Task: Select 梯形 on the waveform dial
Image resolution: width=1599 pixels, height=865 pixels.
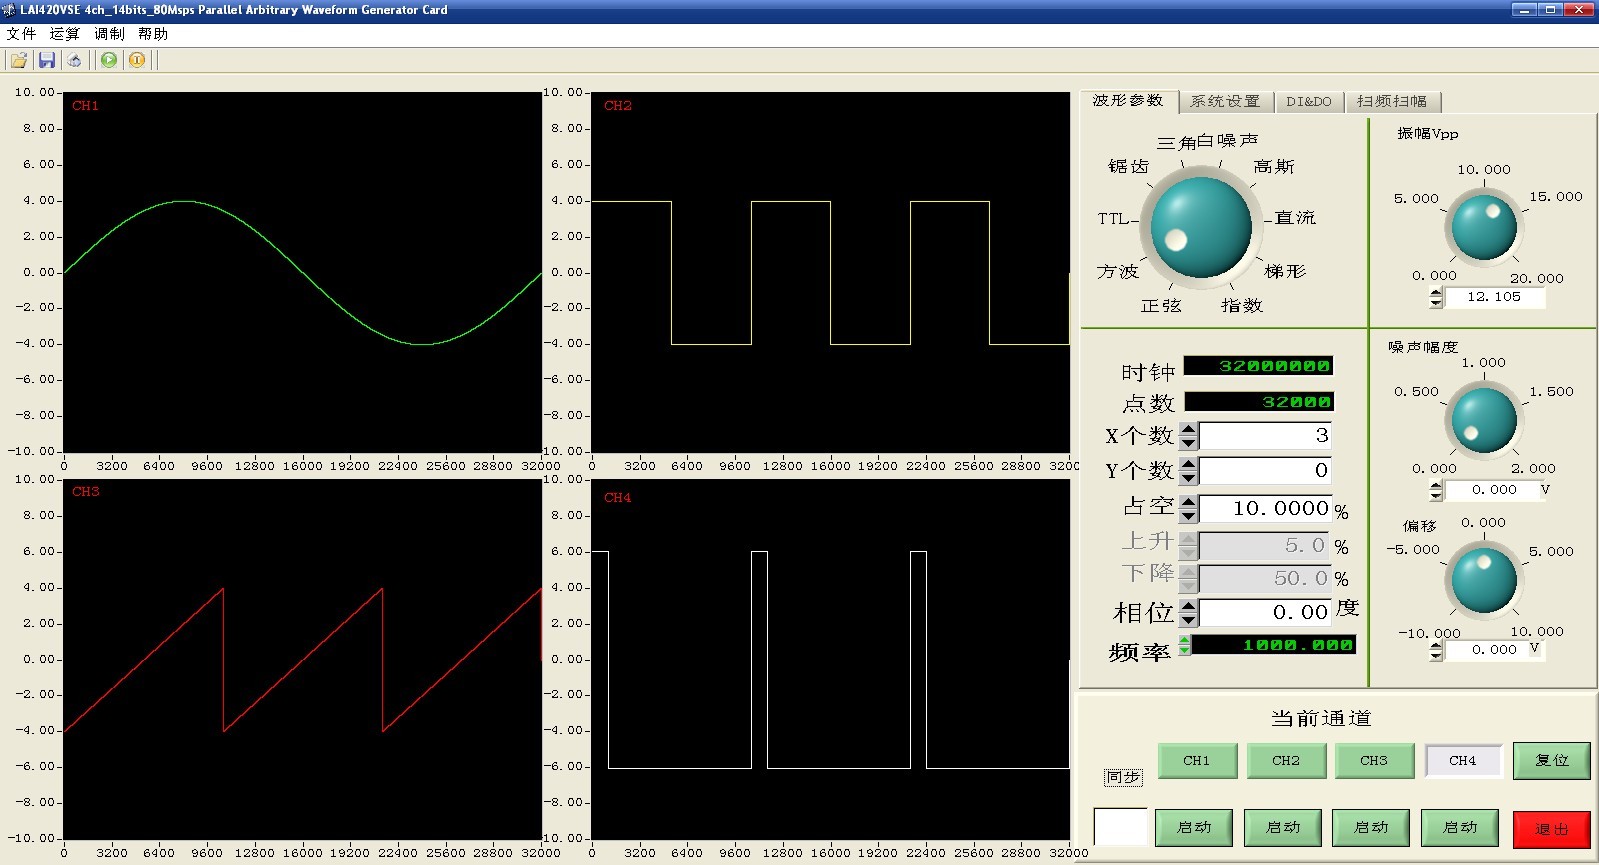Action: [x=1285, y=272]
